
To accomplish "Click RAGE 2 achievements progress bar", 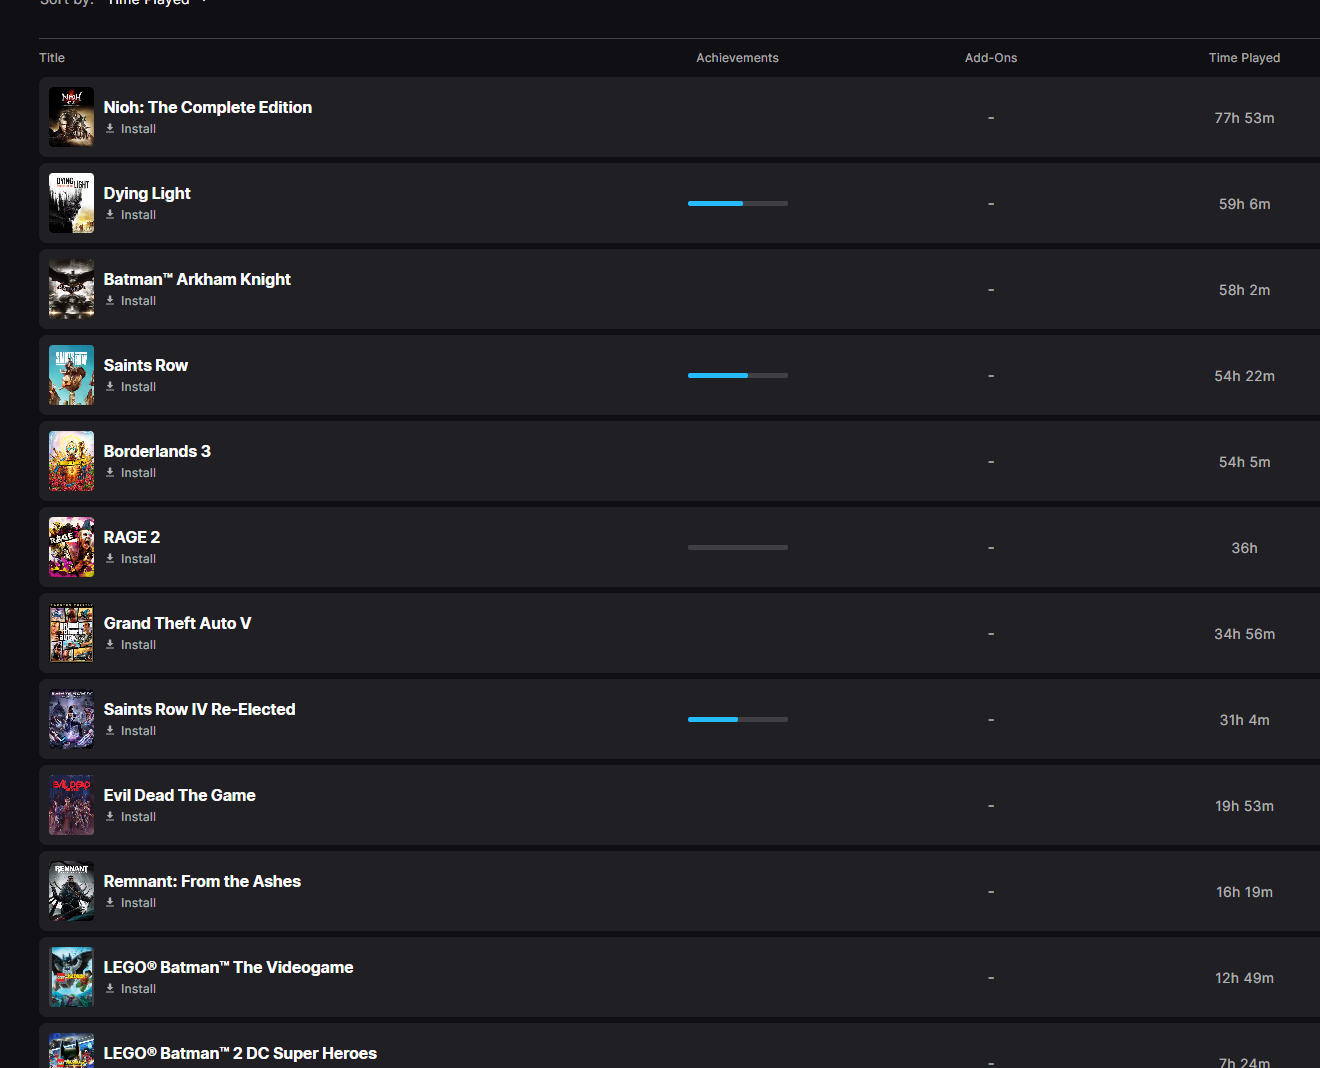I will (x=738, y=547).
